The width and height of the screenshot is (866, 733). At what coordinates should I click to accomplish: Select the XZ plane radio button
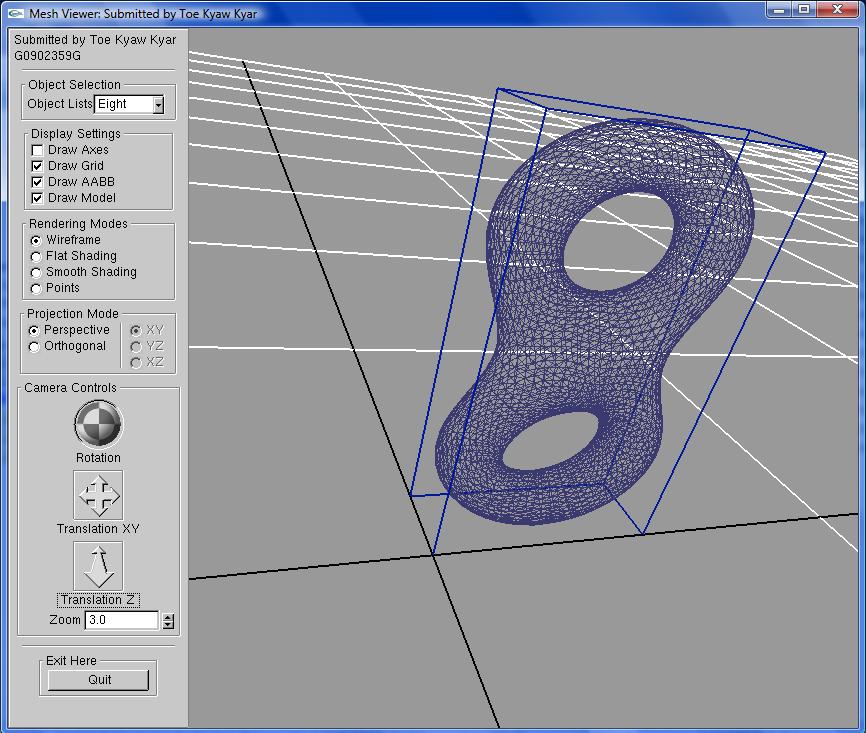click(135, 362)
